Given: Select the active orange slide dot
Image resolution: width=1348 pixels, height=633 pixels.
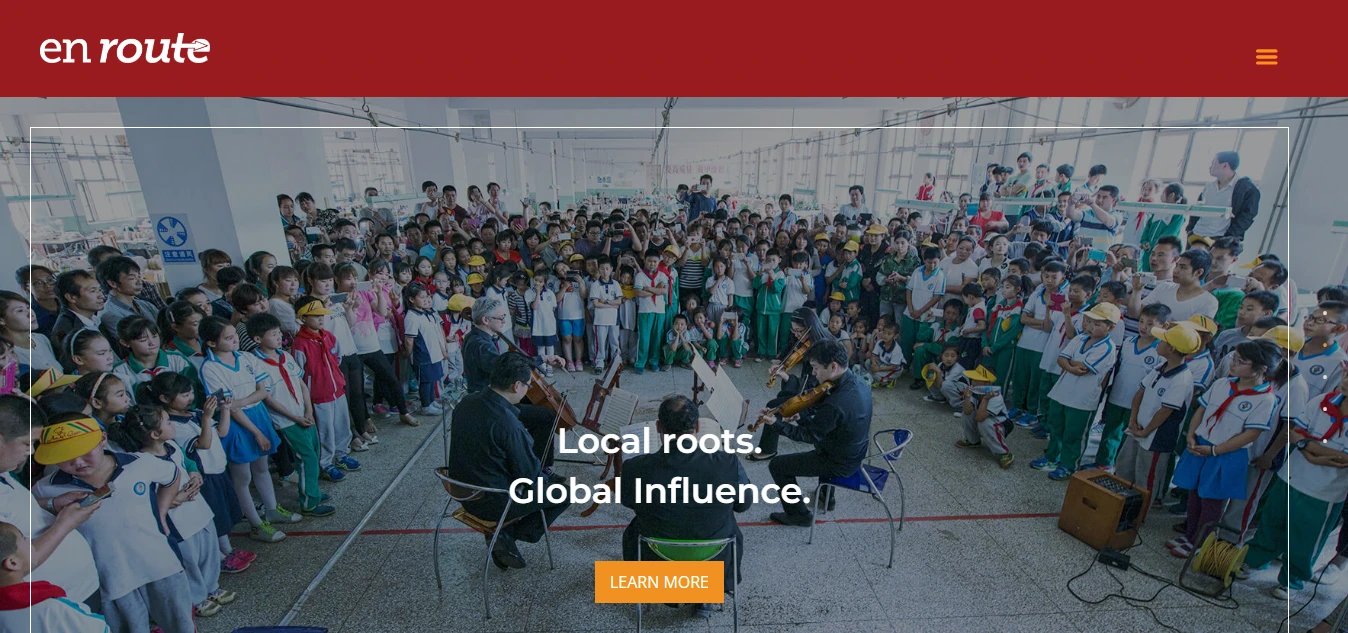Looking at the screenshot, I should 1325,345.
